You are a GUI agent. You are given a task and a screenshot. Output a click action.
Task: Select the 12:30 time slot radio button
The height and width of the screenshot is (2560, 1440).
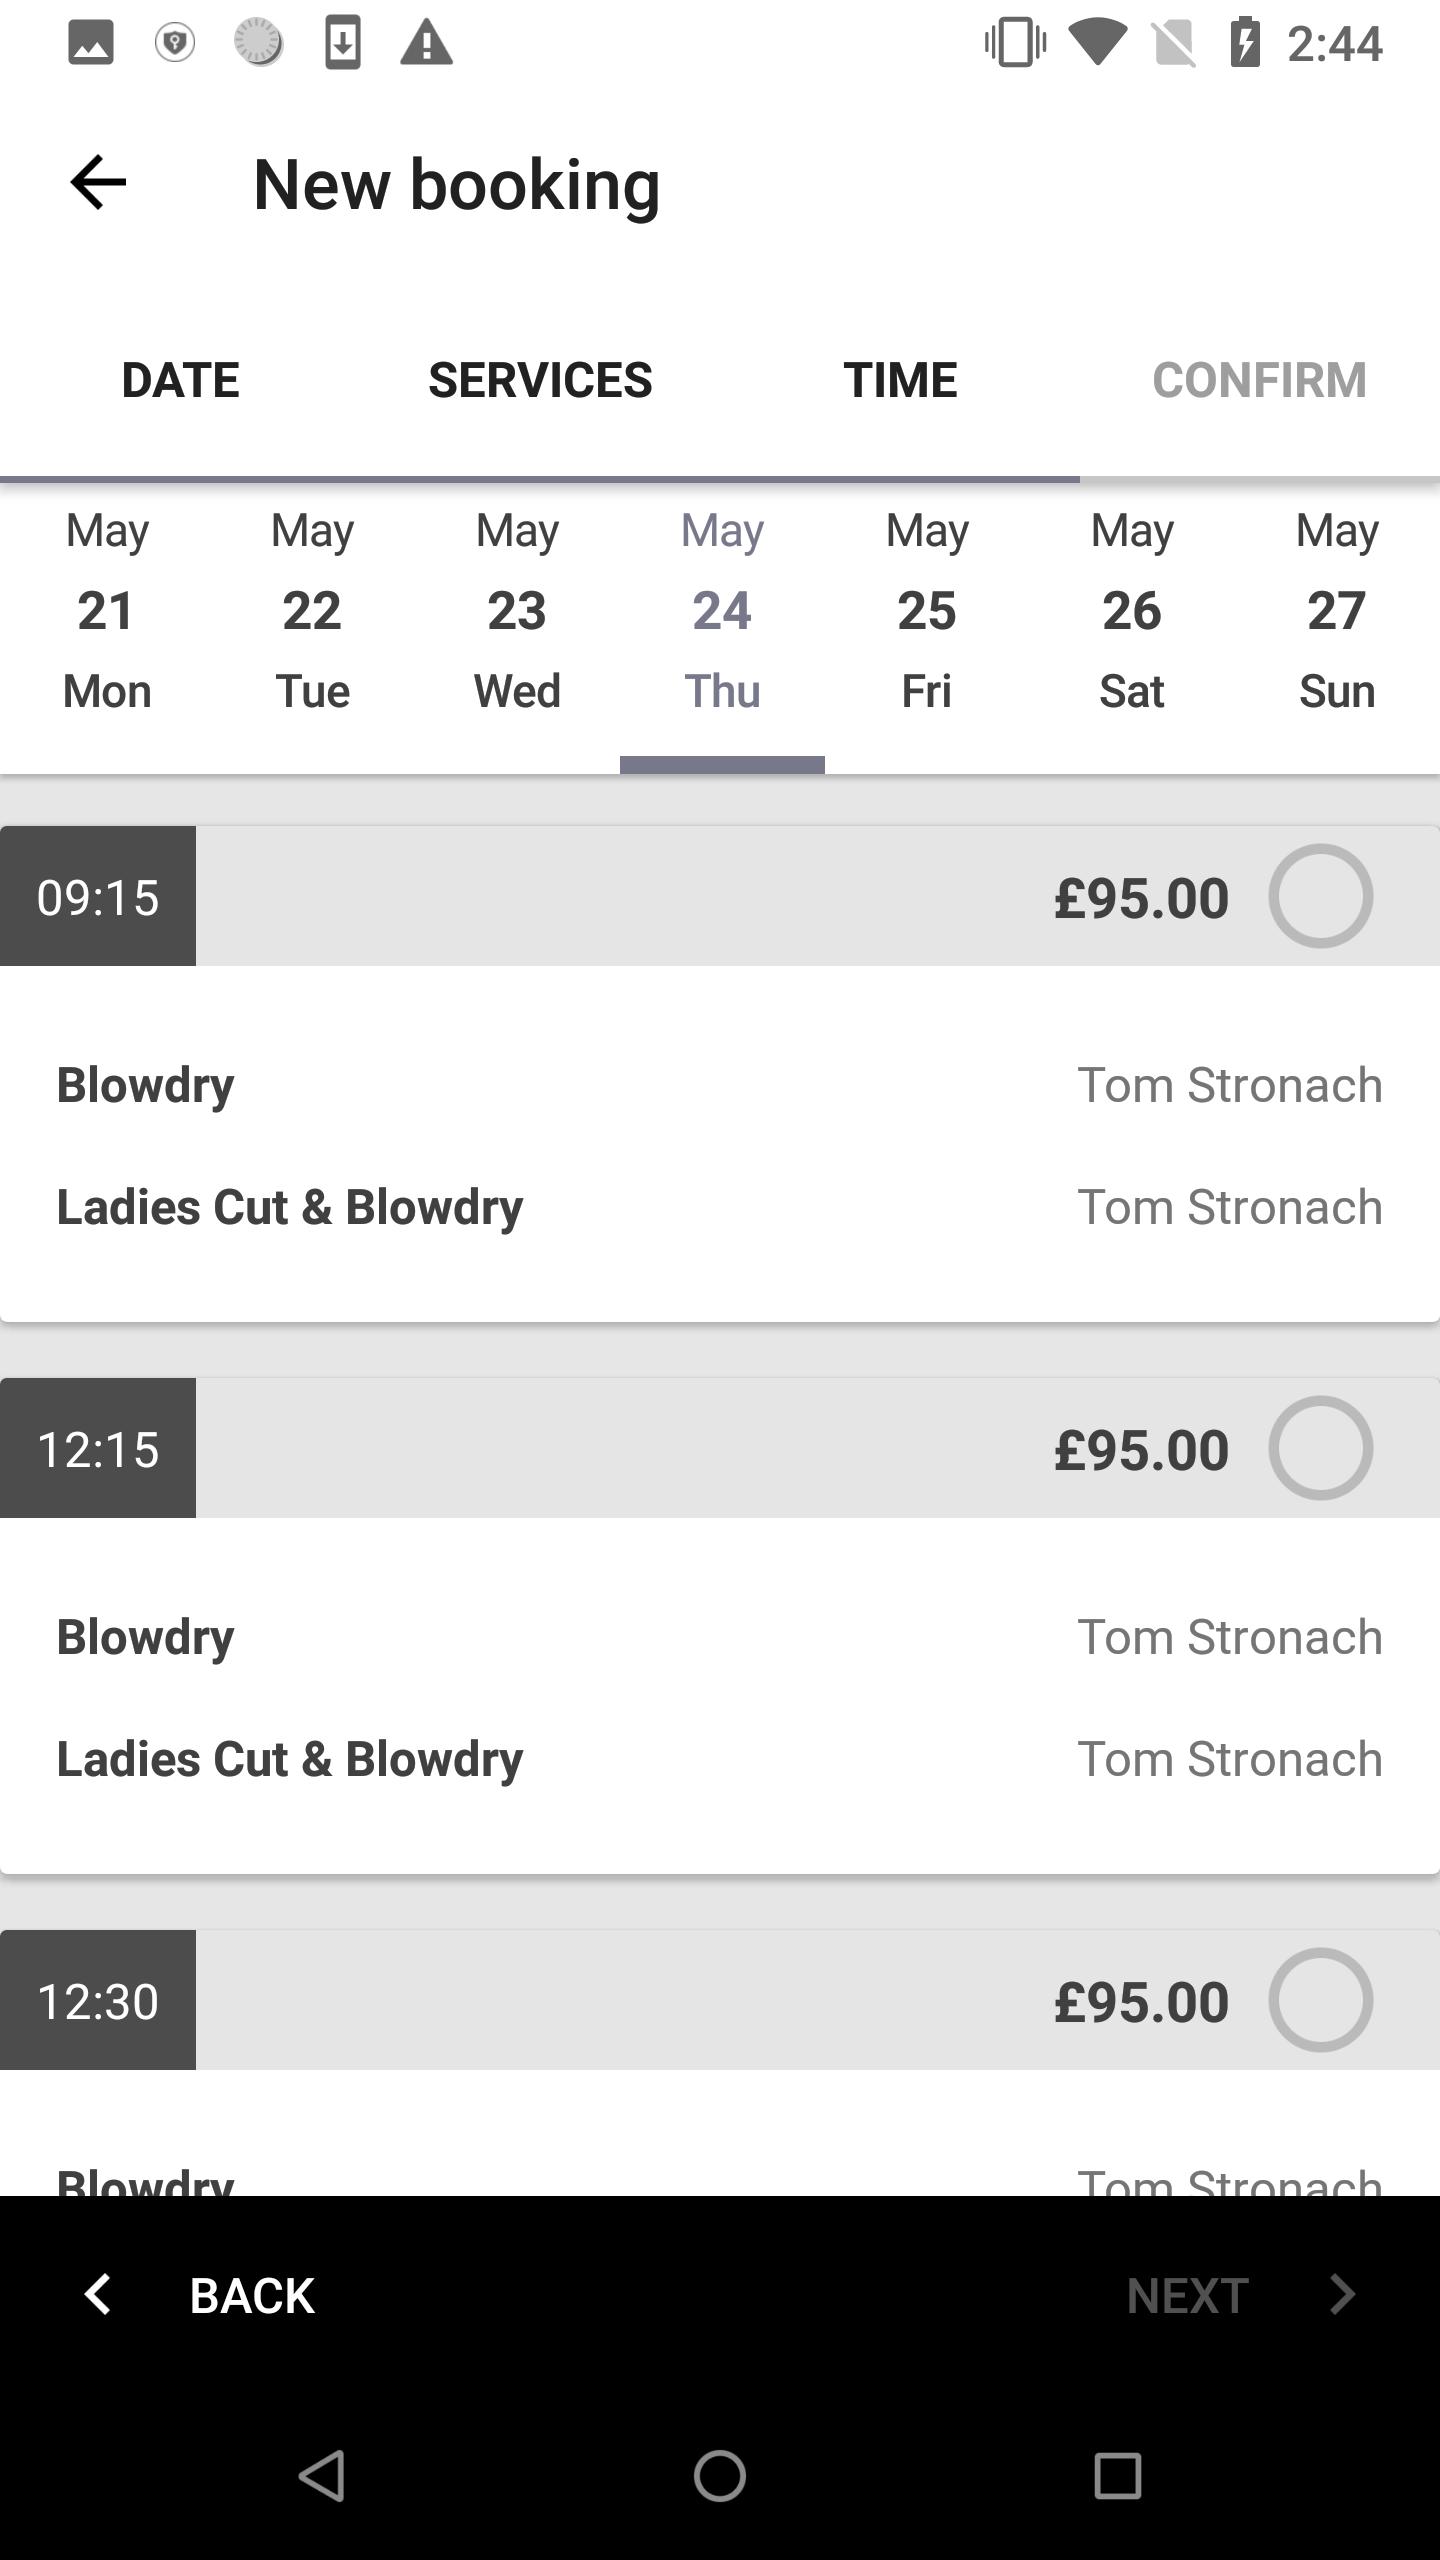pyautogui.click(x=1321, y=2000)
